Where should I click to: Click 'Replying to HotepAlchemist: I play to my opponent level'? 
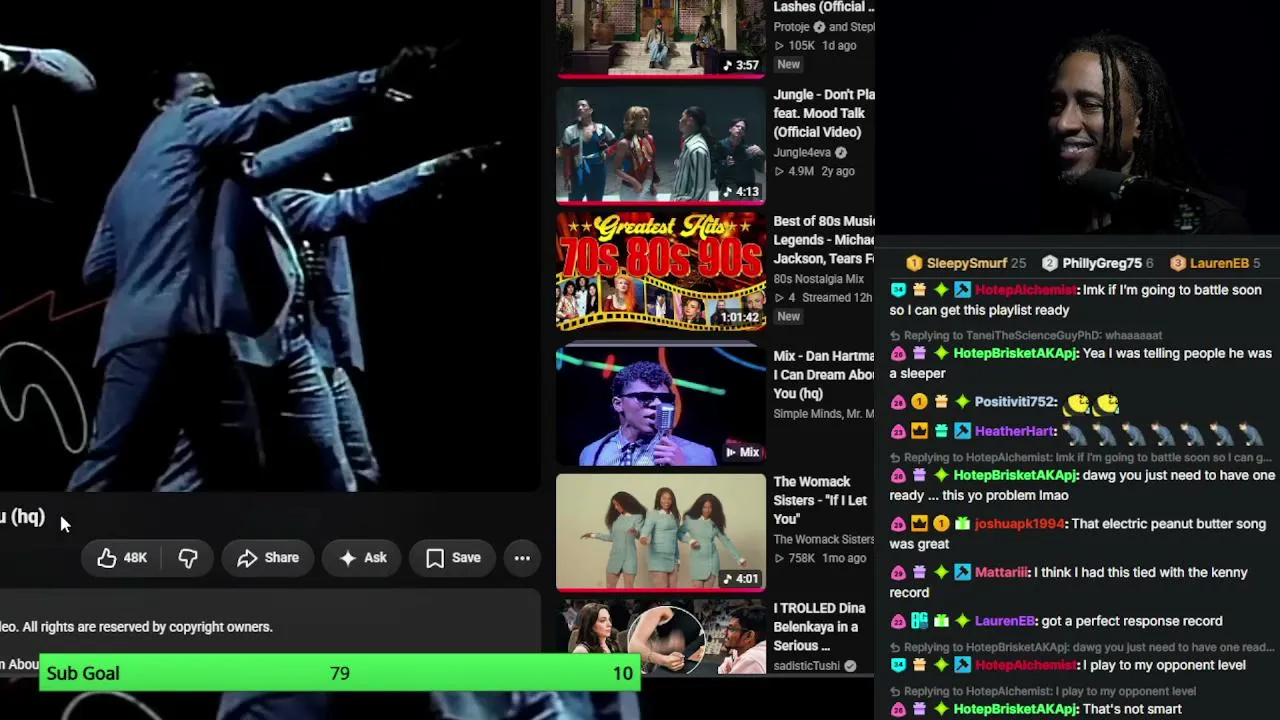tap(1050, 691)
